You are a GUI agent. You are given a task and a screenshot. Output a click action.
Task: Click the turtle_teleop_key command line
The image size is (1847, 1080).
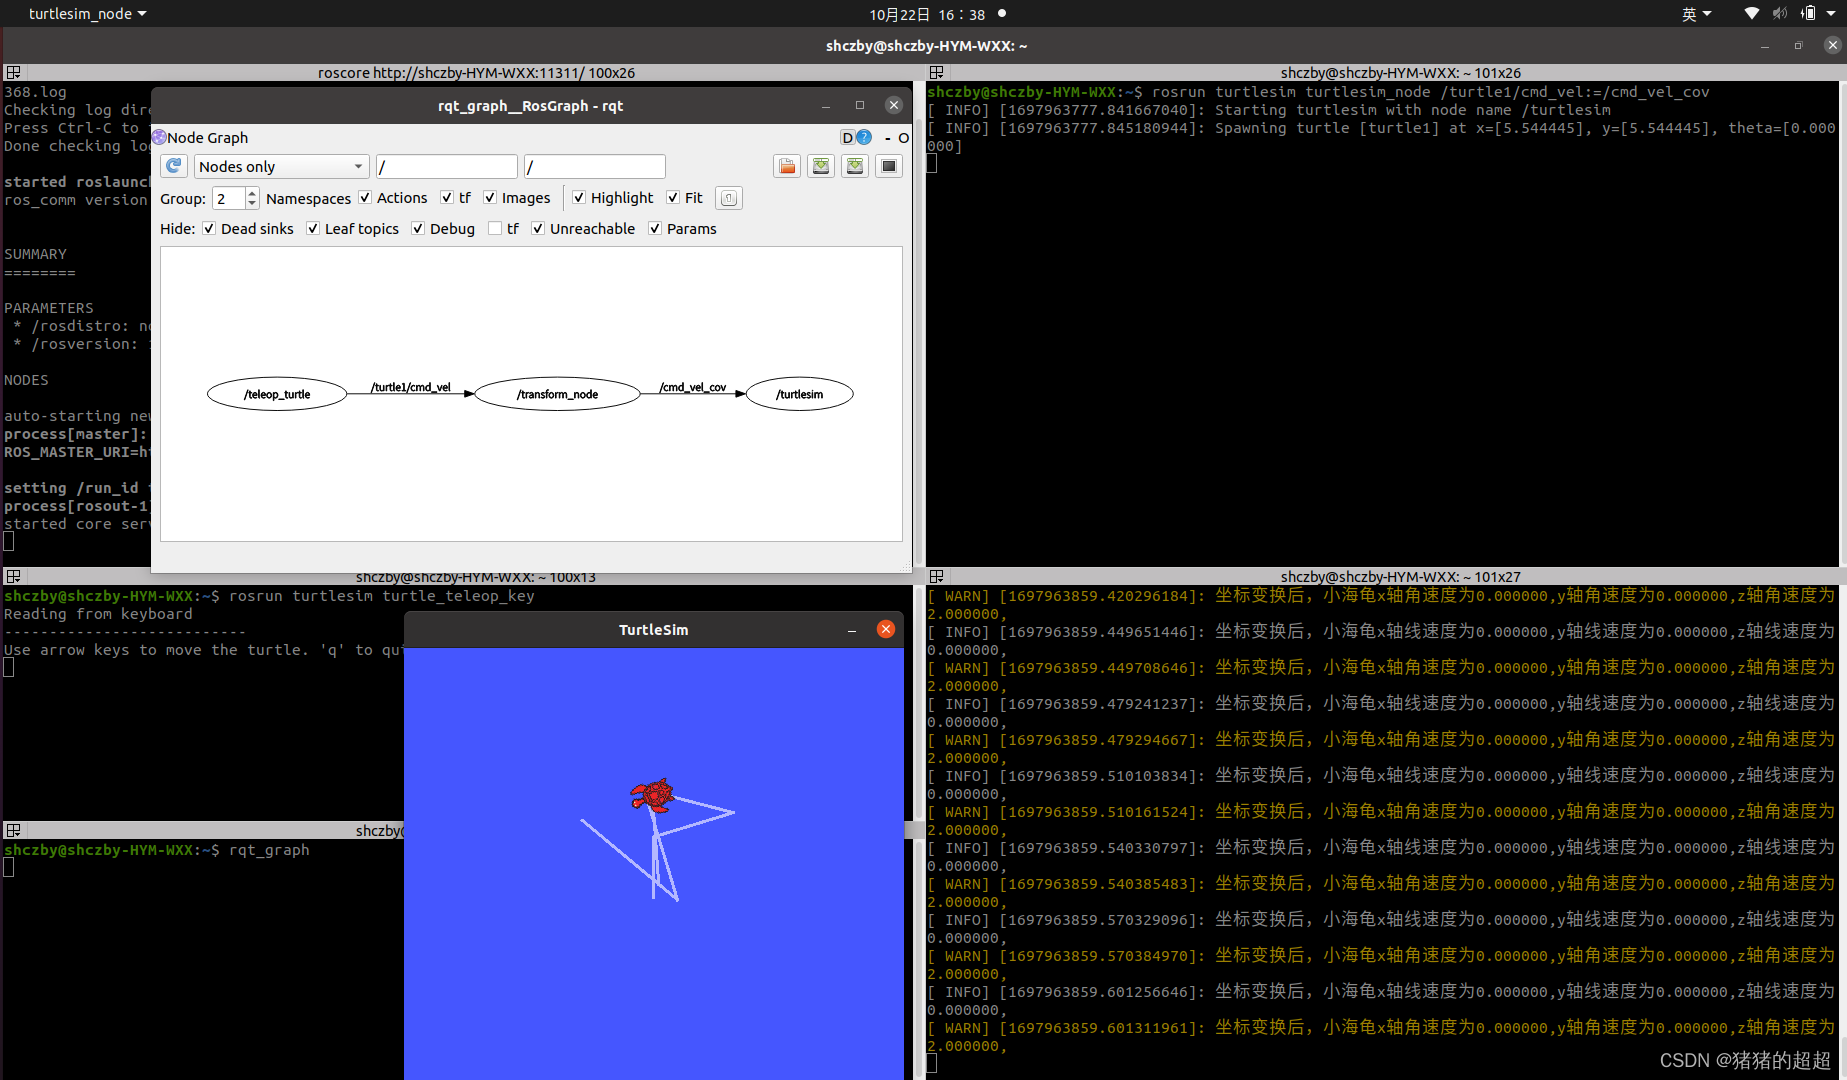click(270, 596)
